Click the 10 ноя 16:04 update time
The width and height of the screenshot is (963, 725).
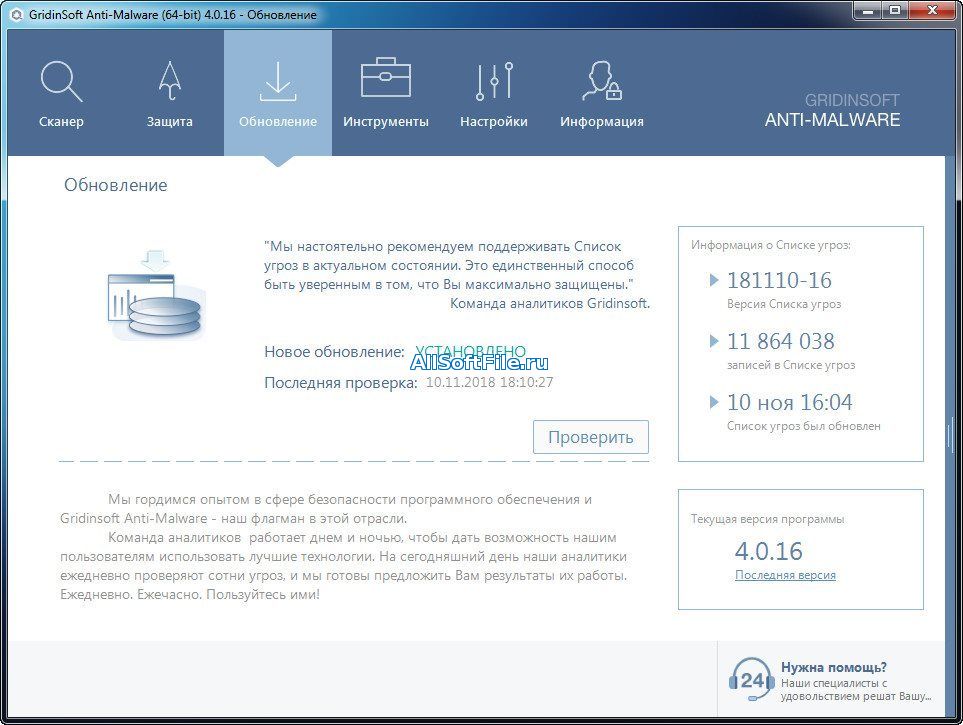click(x=790, y=402)
